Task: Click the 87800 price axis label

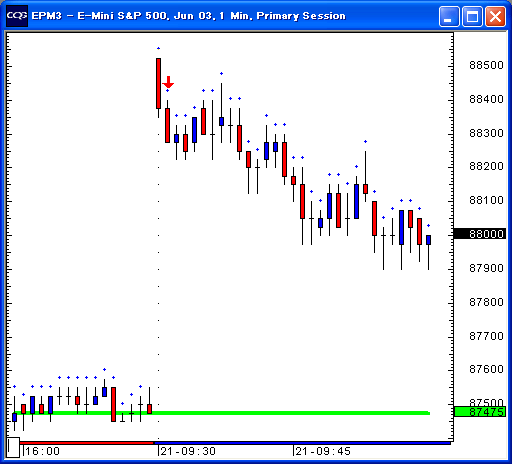Action: 486,302
